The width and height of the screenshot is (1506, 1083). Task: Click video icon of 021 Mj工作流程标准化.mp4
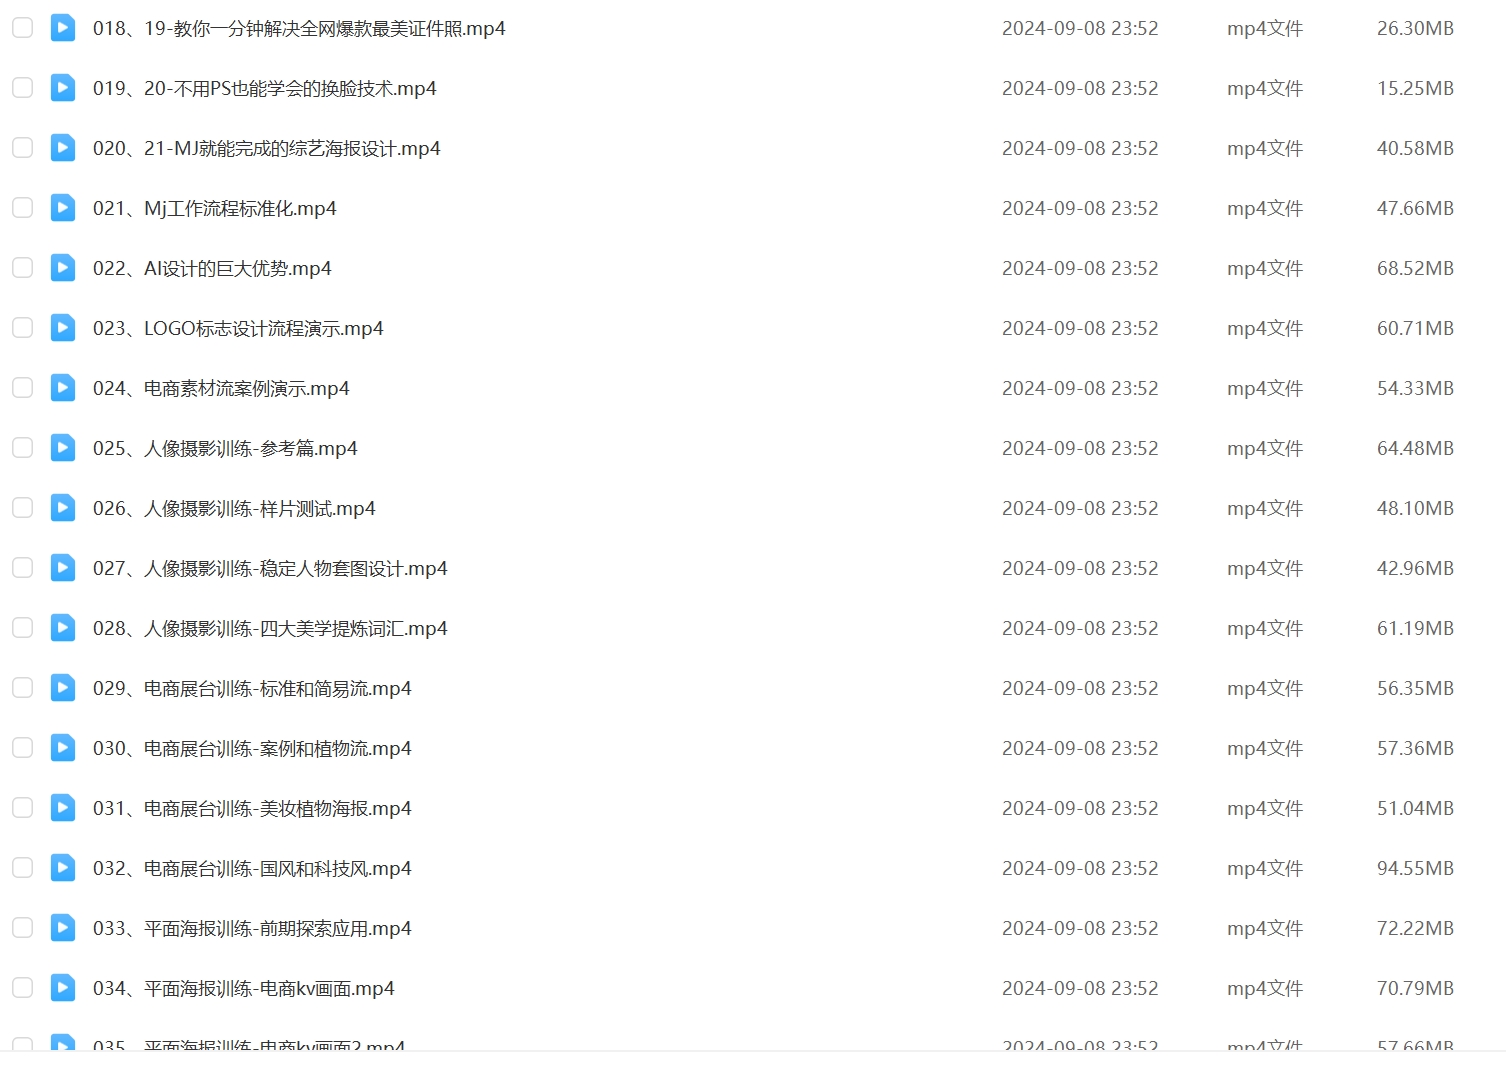pyautogui.click(x=63, y=208)
